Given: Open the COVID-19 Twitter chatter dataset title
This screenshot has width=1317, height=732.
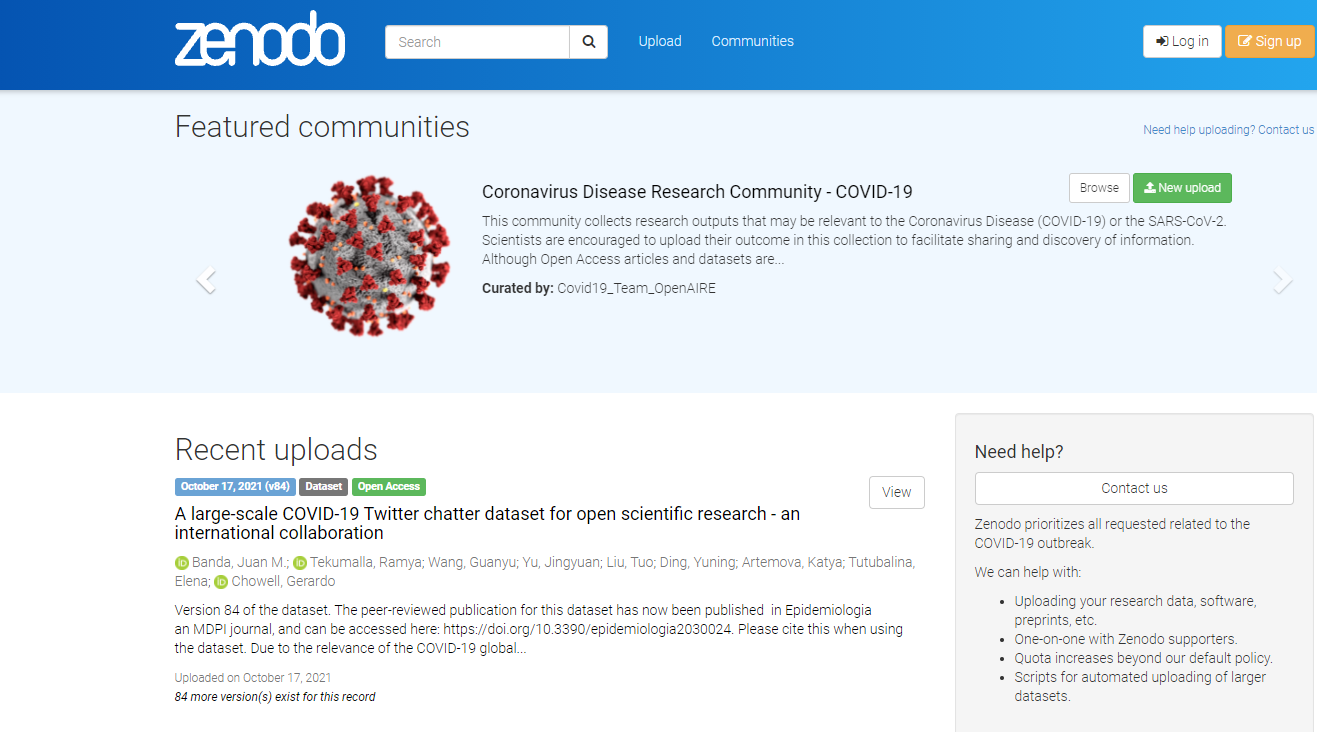Looking at the screenshot, I should coord(487,523).
